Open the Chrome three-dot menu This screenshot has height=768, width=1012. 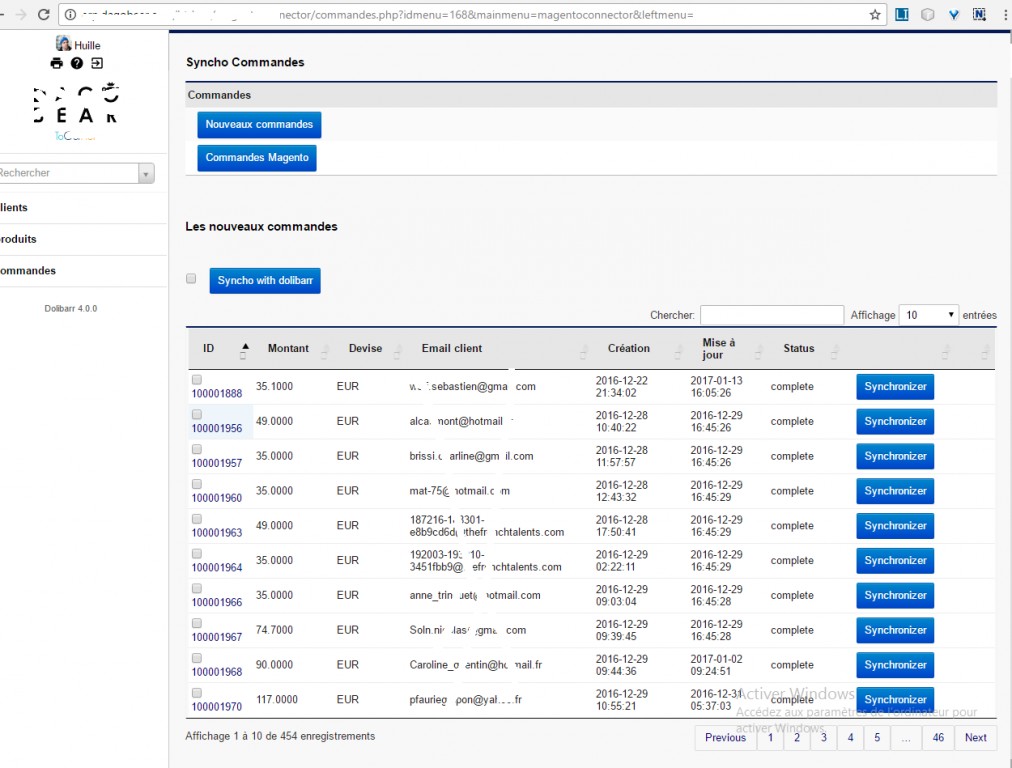pyautogui.click(x=1003, y=15)
